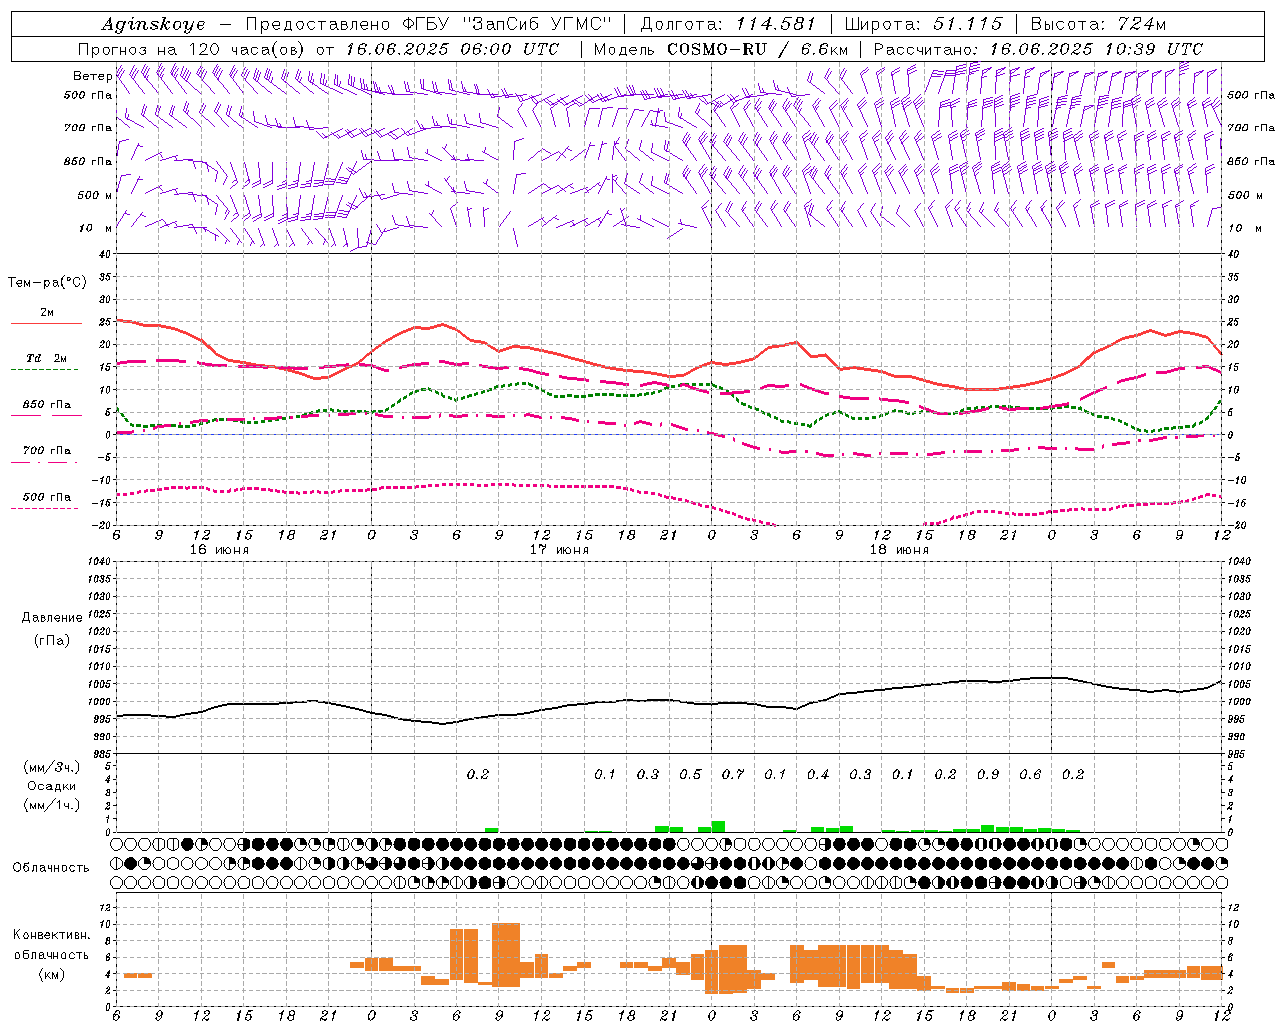Select the 500 гПа temperature legend entry
Screen dimensions: 1280x1024
[47, 497]
